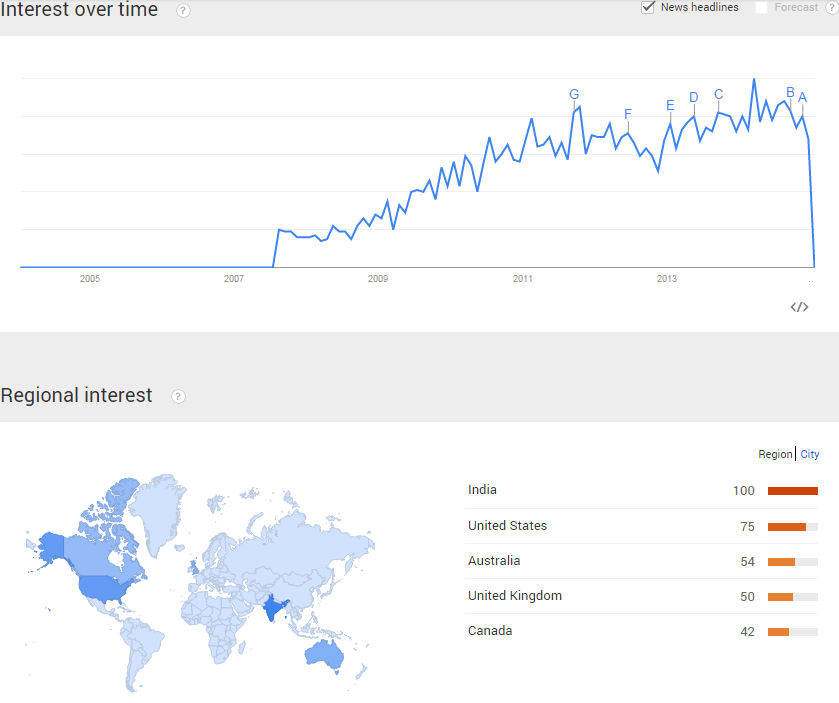Click India in the region list
The width and height of the screenshot is (839, 703).
click(x=482, y=490)
